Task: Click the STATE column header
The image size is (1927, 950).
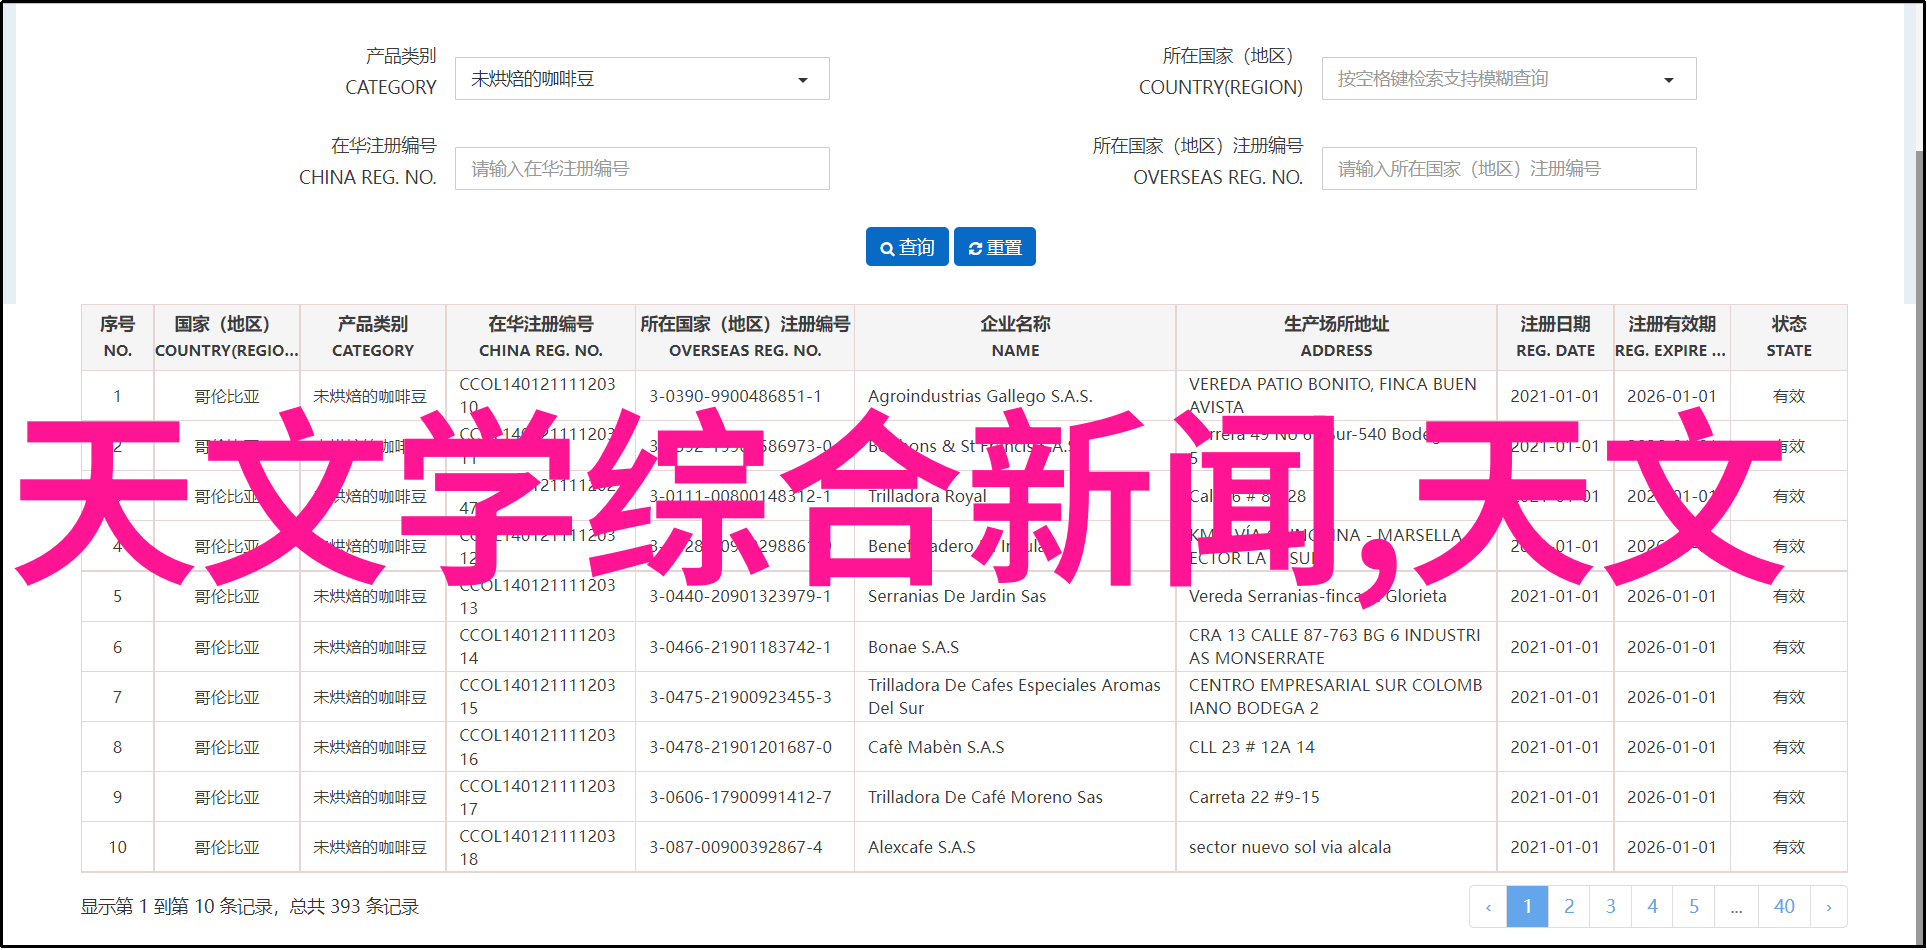Action: [x=1788, y=337]
